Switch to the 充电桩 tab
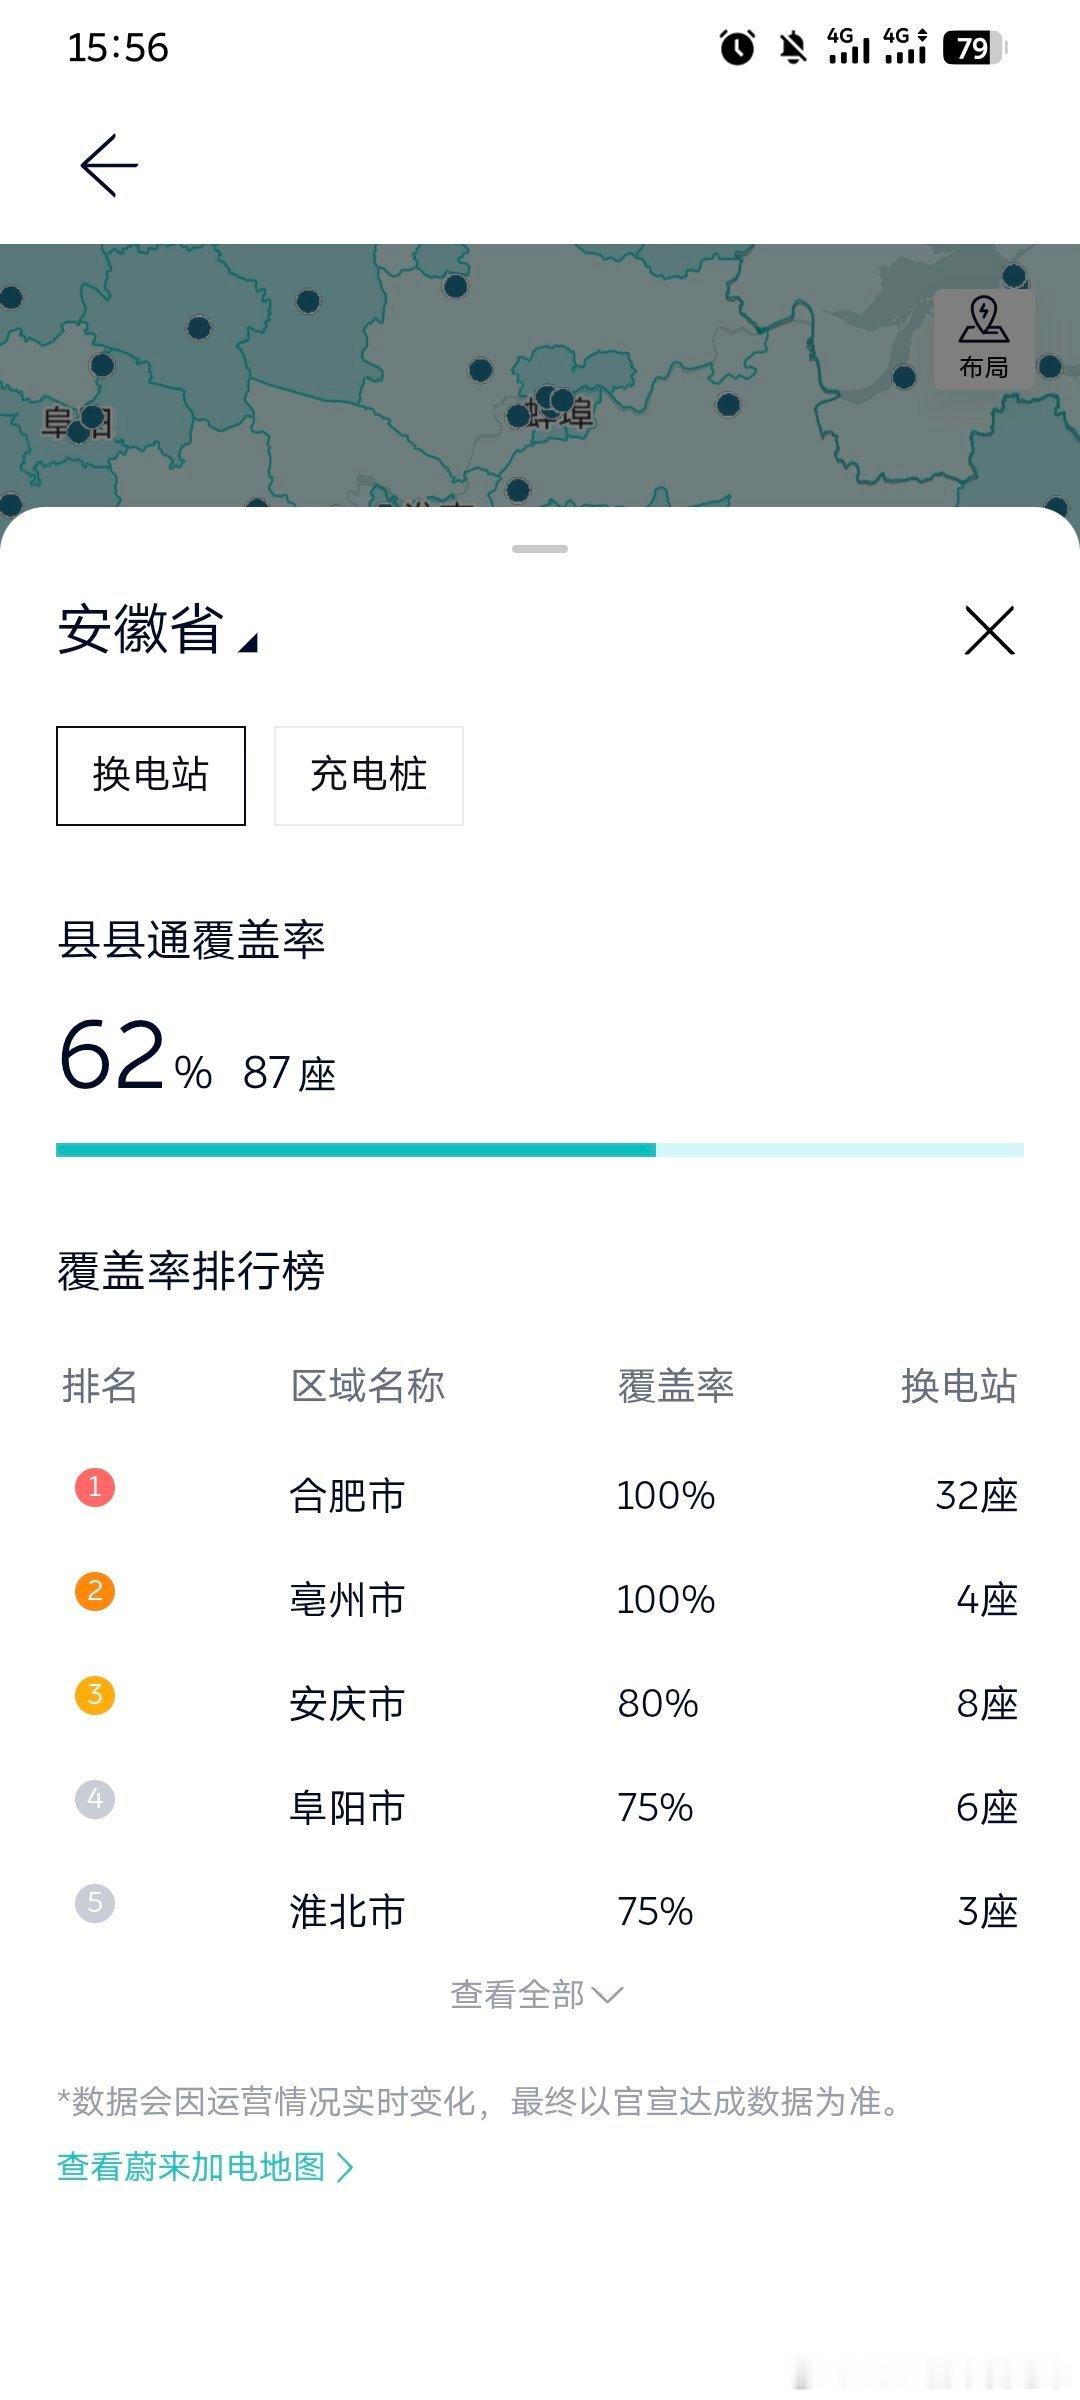The width and height of the screenshot is (1080, 2400). point(369,775)
